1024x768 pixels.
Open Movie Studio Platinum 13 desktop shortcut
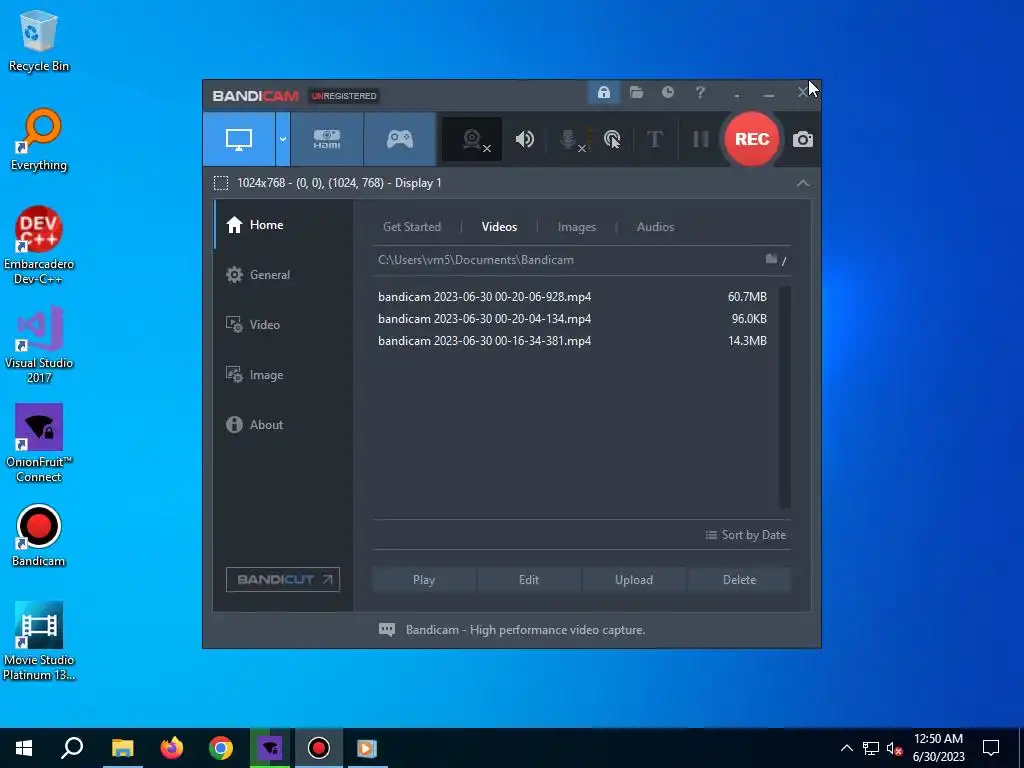click(x=39, y=641)
